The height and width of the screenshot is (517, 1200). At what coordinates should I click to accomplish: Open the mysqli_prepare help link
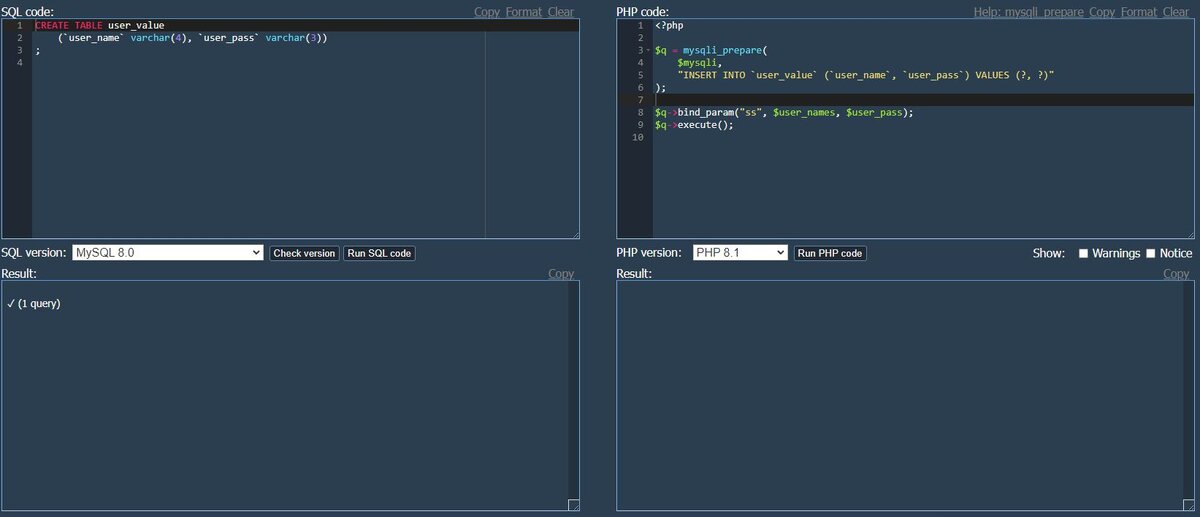point(1029,12)
